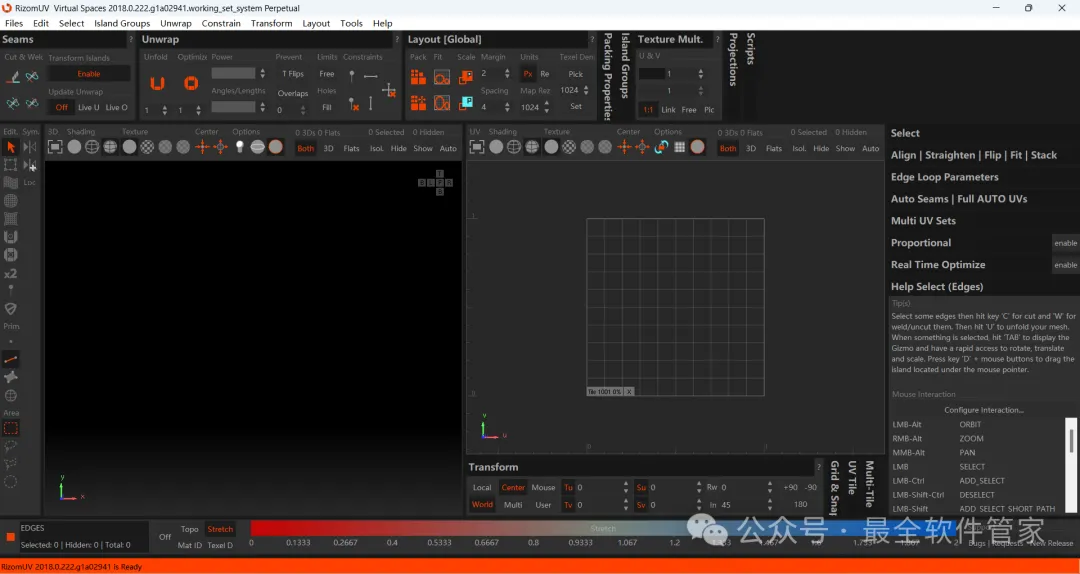Click the Optimize square icon
The height and width of the screenshot is (574, 1080).
click(191, 83)
